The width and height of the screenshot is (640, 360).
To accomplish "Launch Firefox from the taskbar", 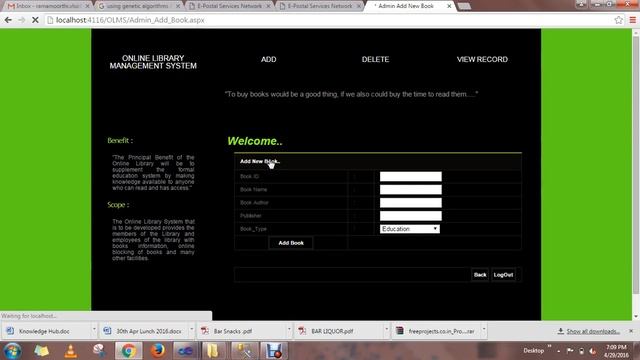I will click(x=158, y=351).
